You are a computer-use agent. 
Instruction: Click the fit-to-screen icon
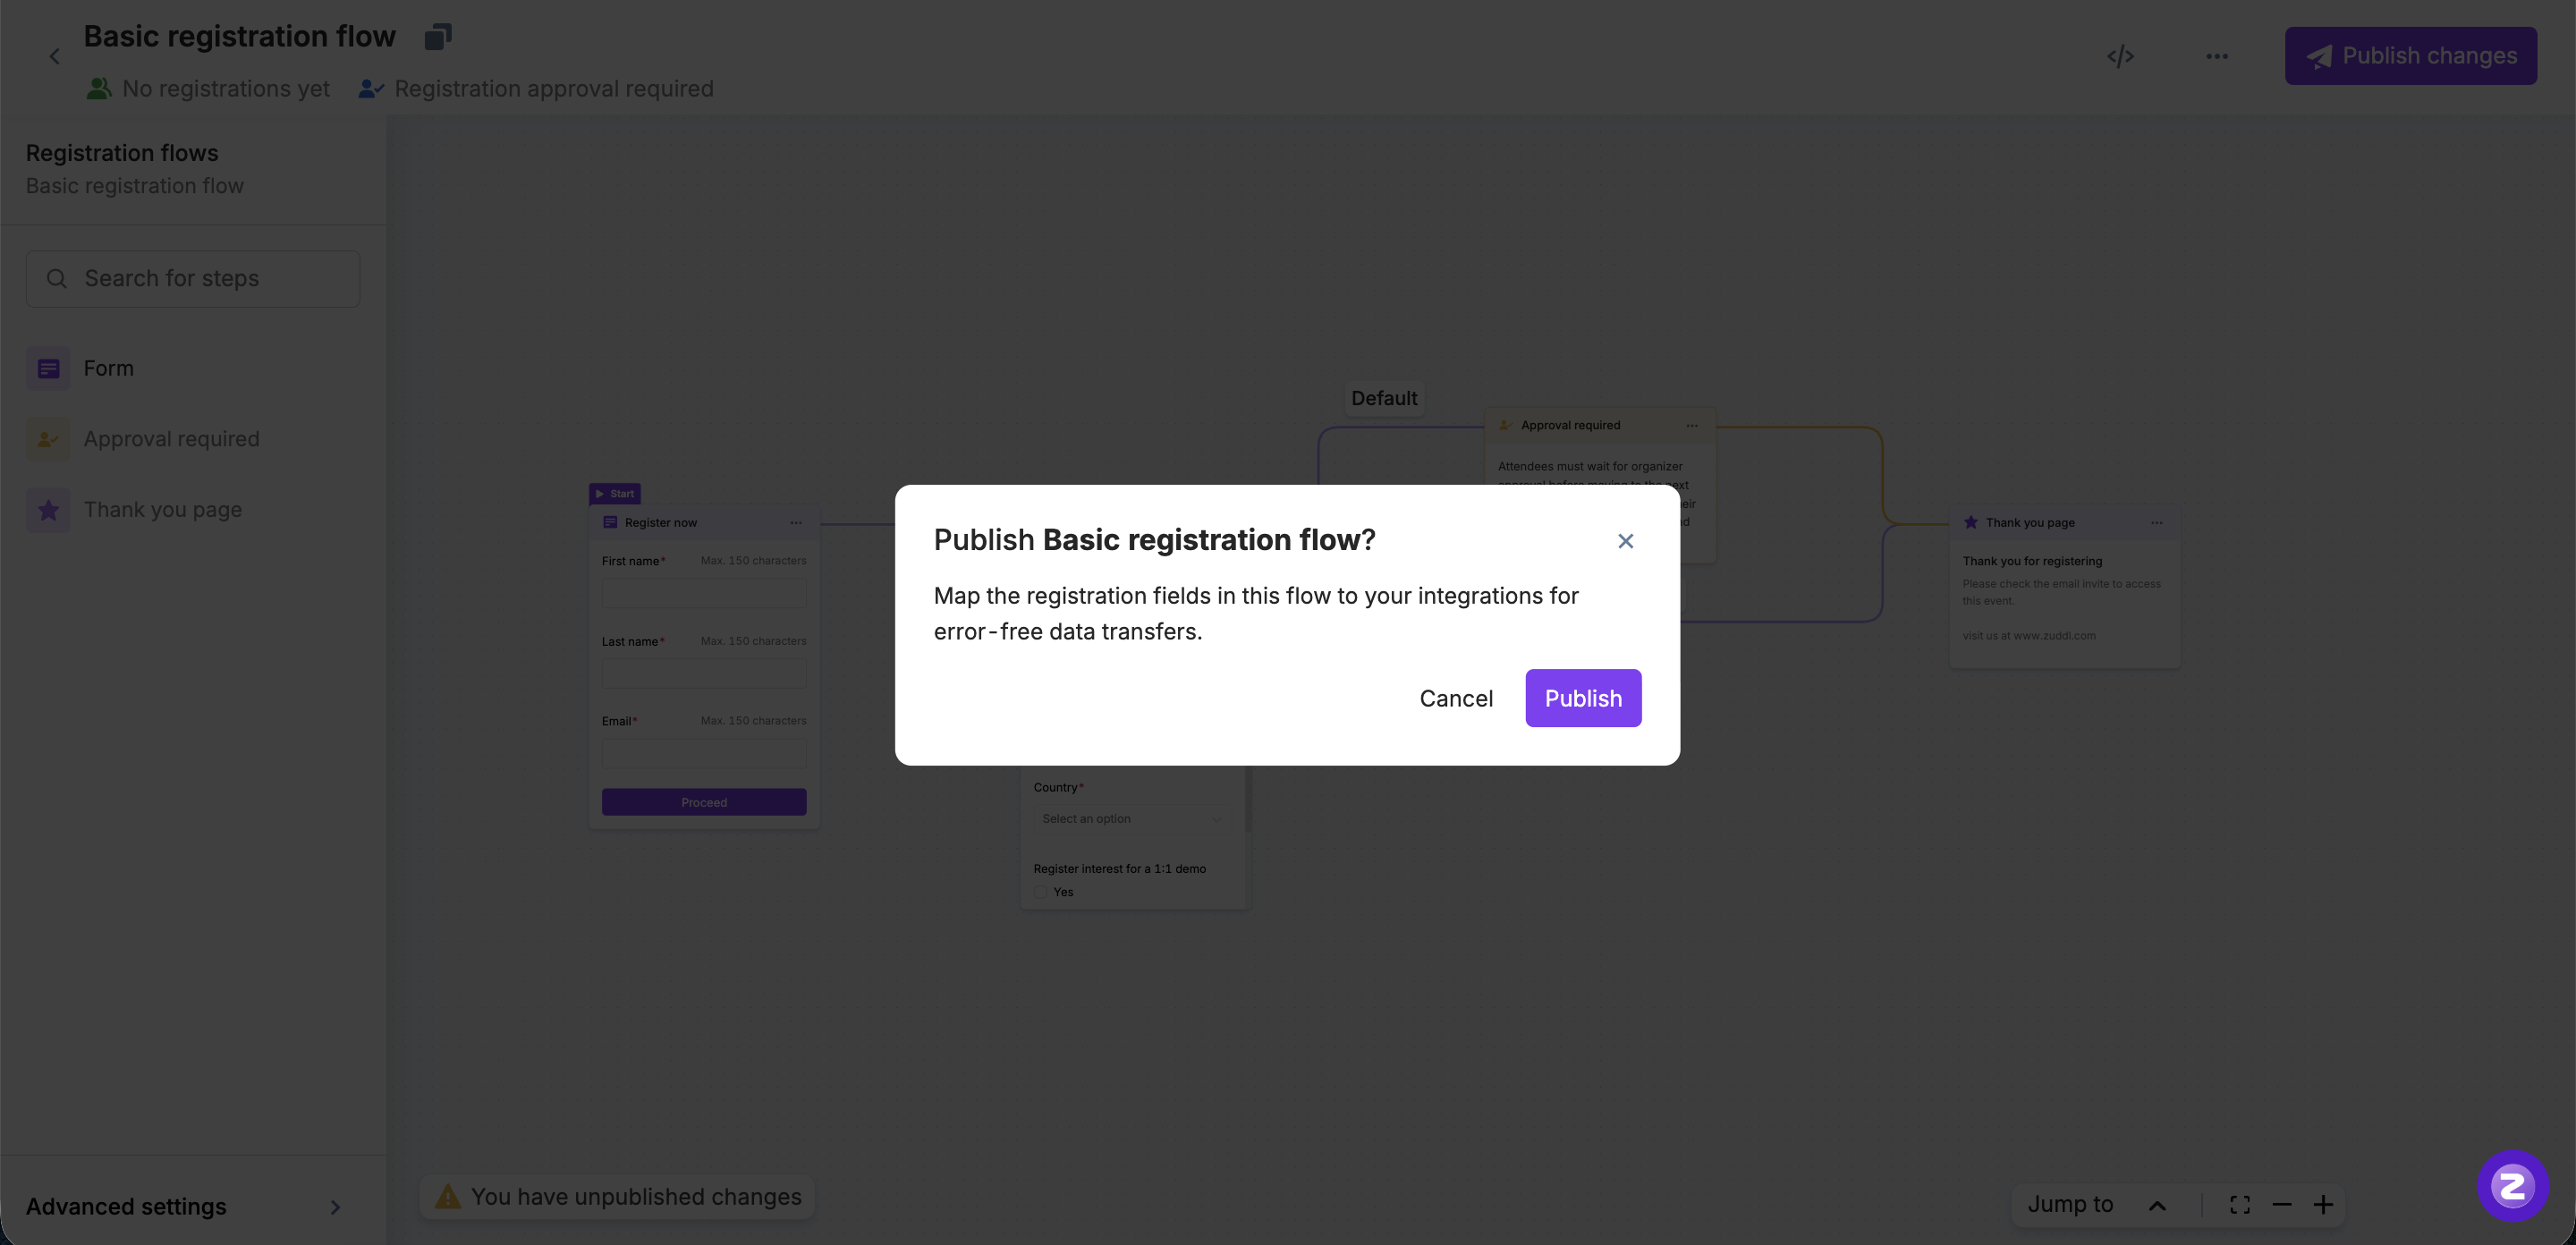2239,1205
